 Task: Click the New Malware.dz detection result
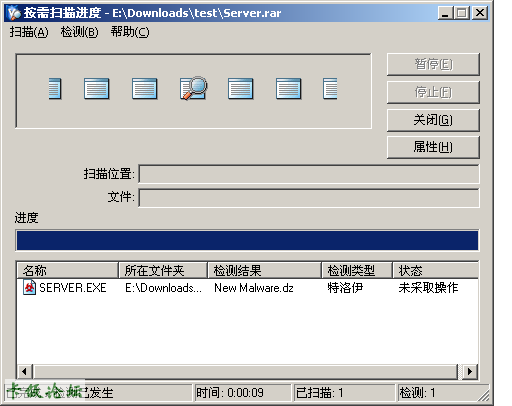(254, 288)
